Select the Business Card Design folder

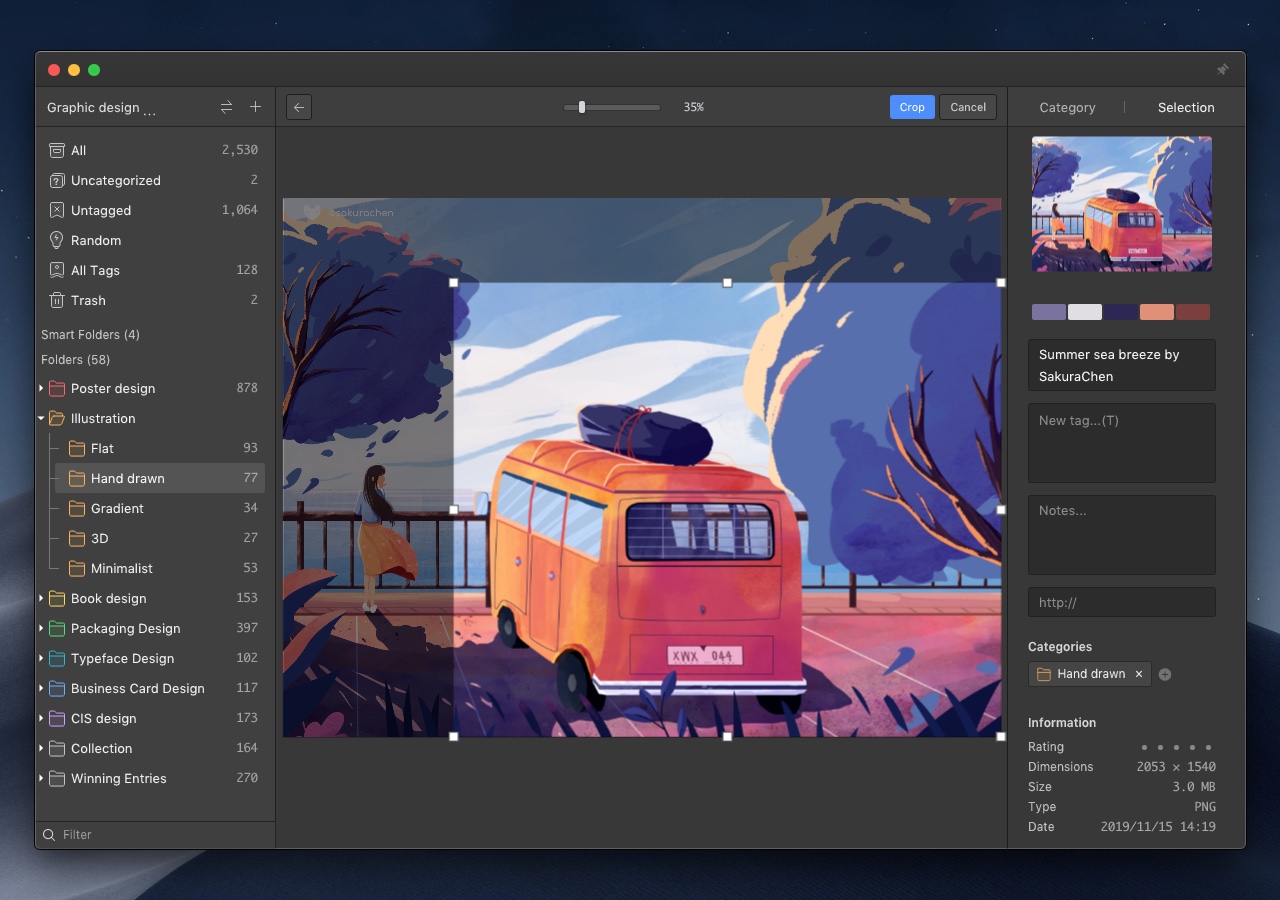click(x=155, y=688)
